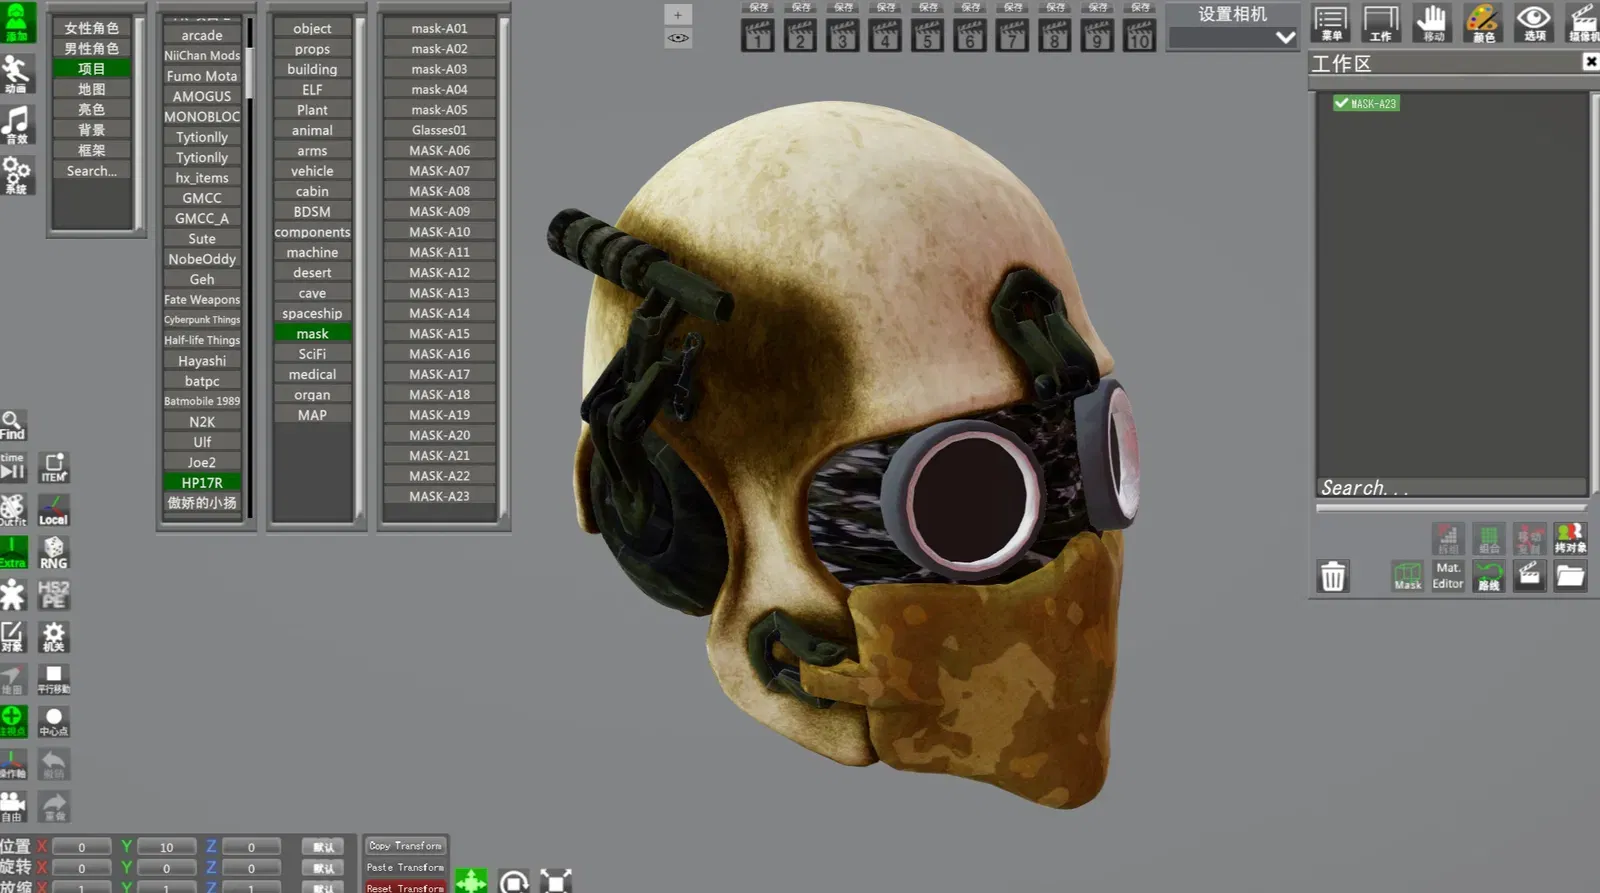Roll the RNG dice icon
1600x893 pixels.
pyautogui.click(x=54, y=552)
